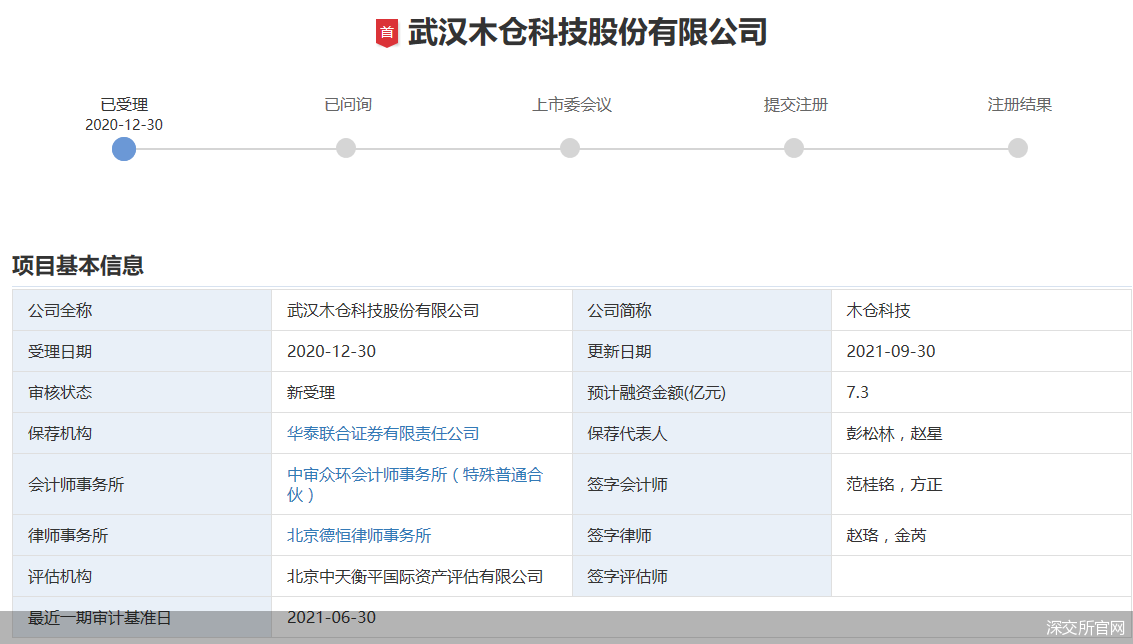Image resolution: width=1133 pixels, height=644 pixels.
Task: Click the 保荐机构 label
Action: (60, 434)
